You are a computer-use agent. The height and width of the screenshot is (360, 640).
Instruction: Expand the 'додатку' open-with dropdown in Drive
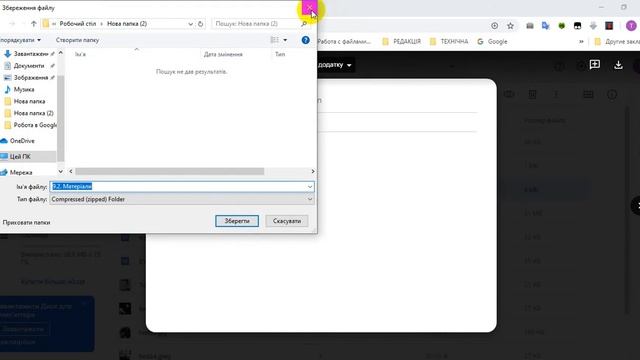pyautogui.click(x=335, y=65)
